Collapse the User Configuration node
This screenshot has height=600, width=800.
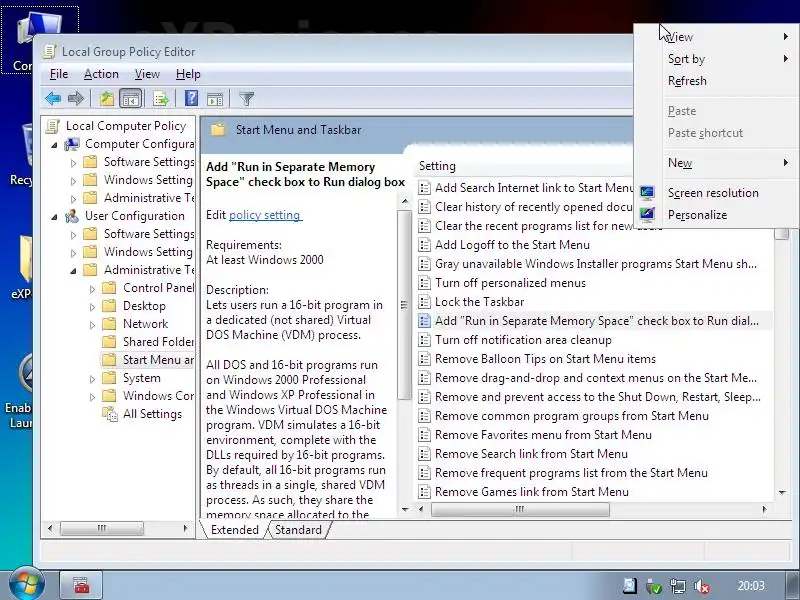click(x=55, y=217)
